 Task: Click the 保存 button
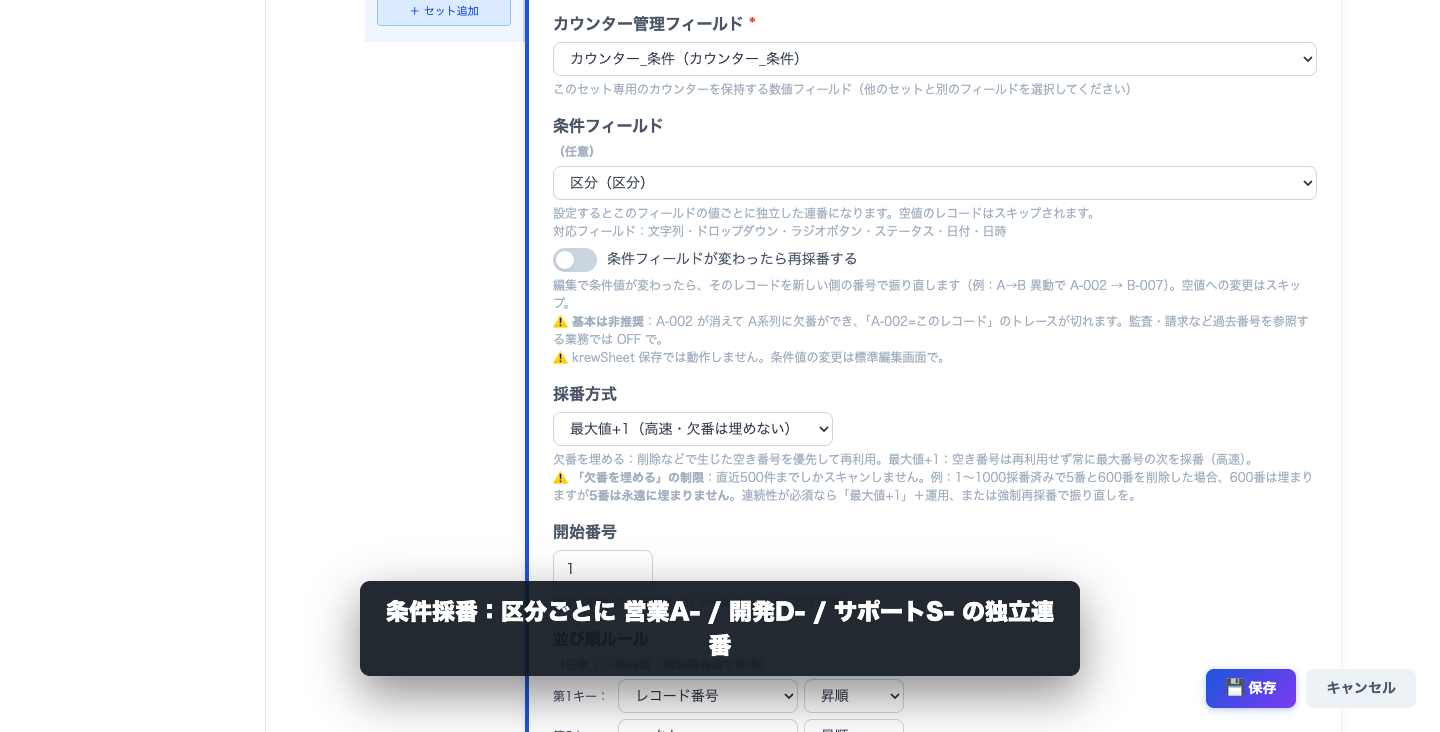point(1250,688)
